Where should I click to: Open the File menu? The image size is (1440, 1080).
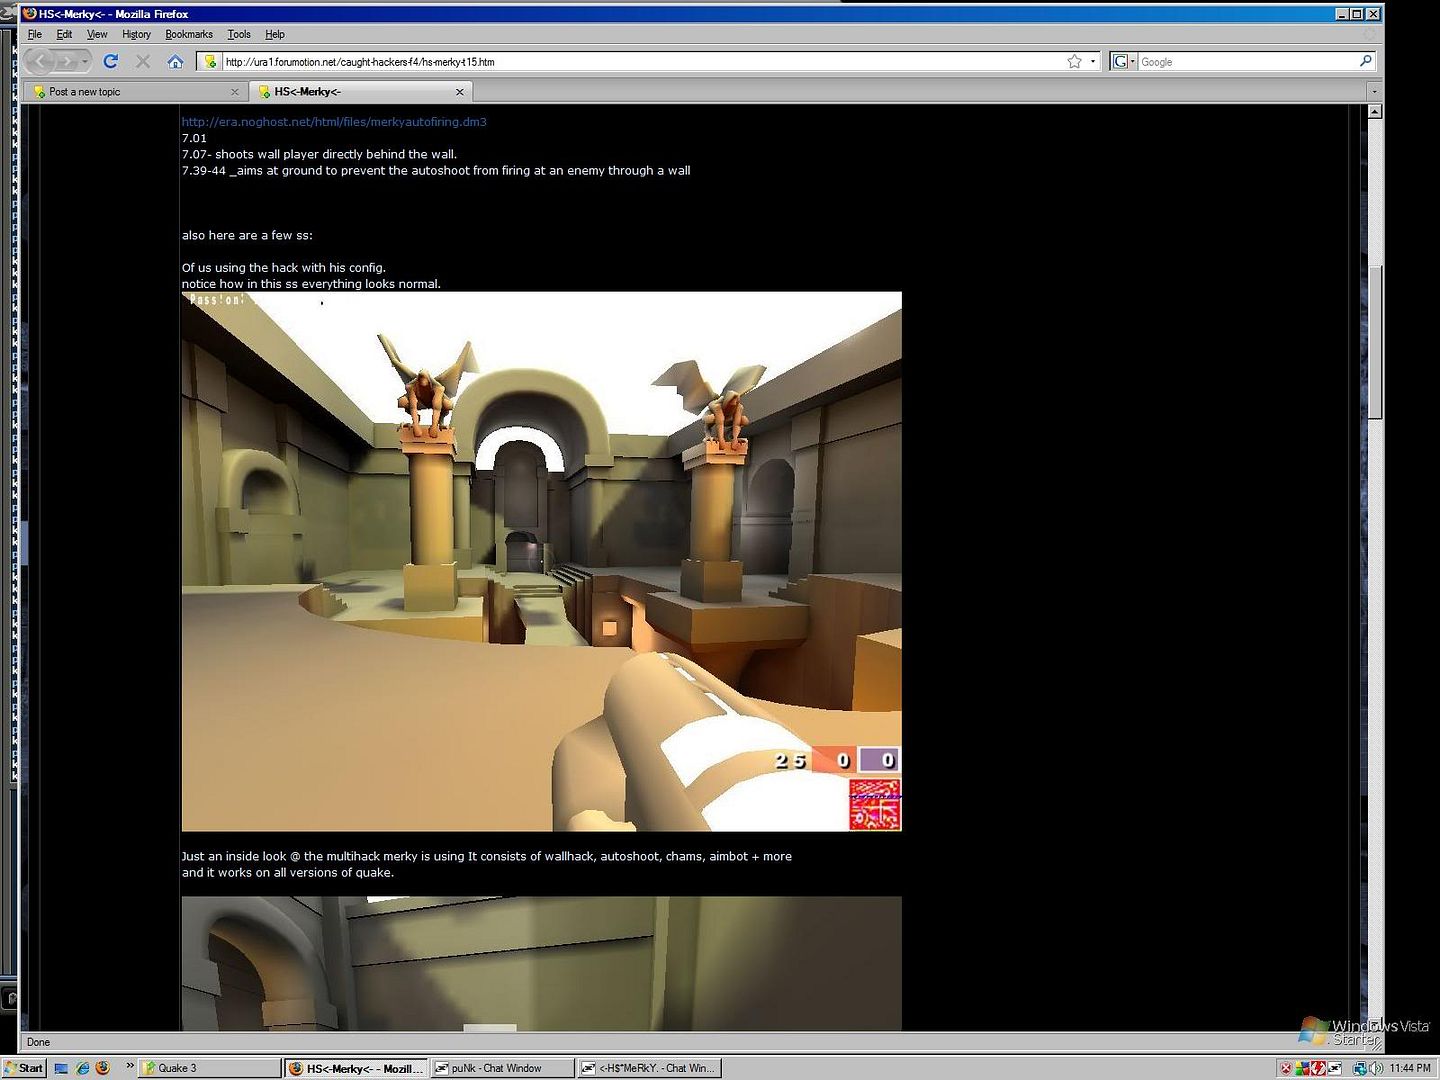pos(35,34)
